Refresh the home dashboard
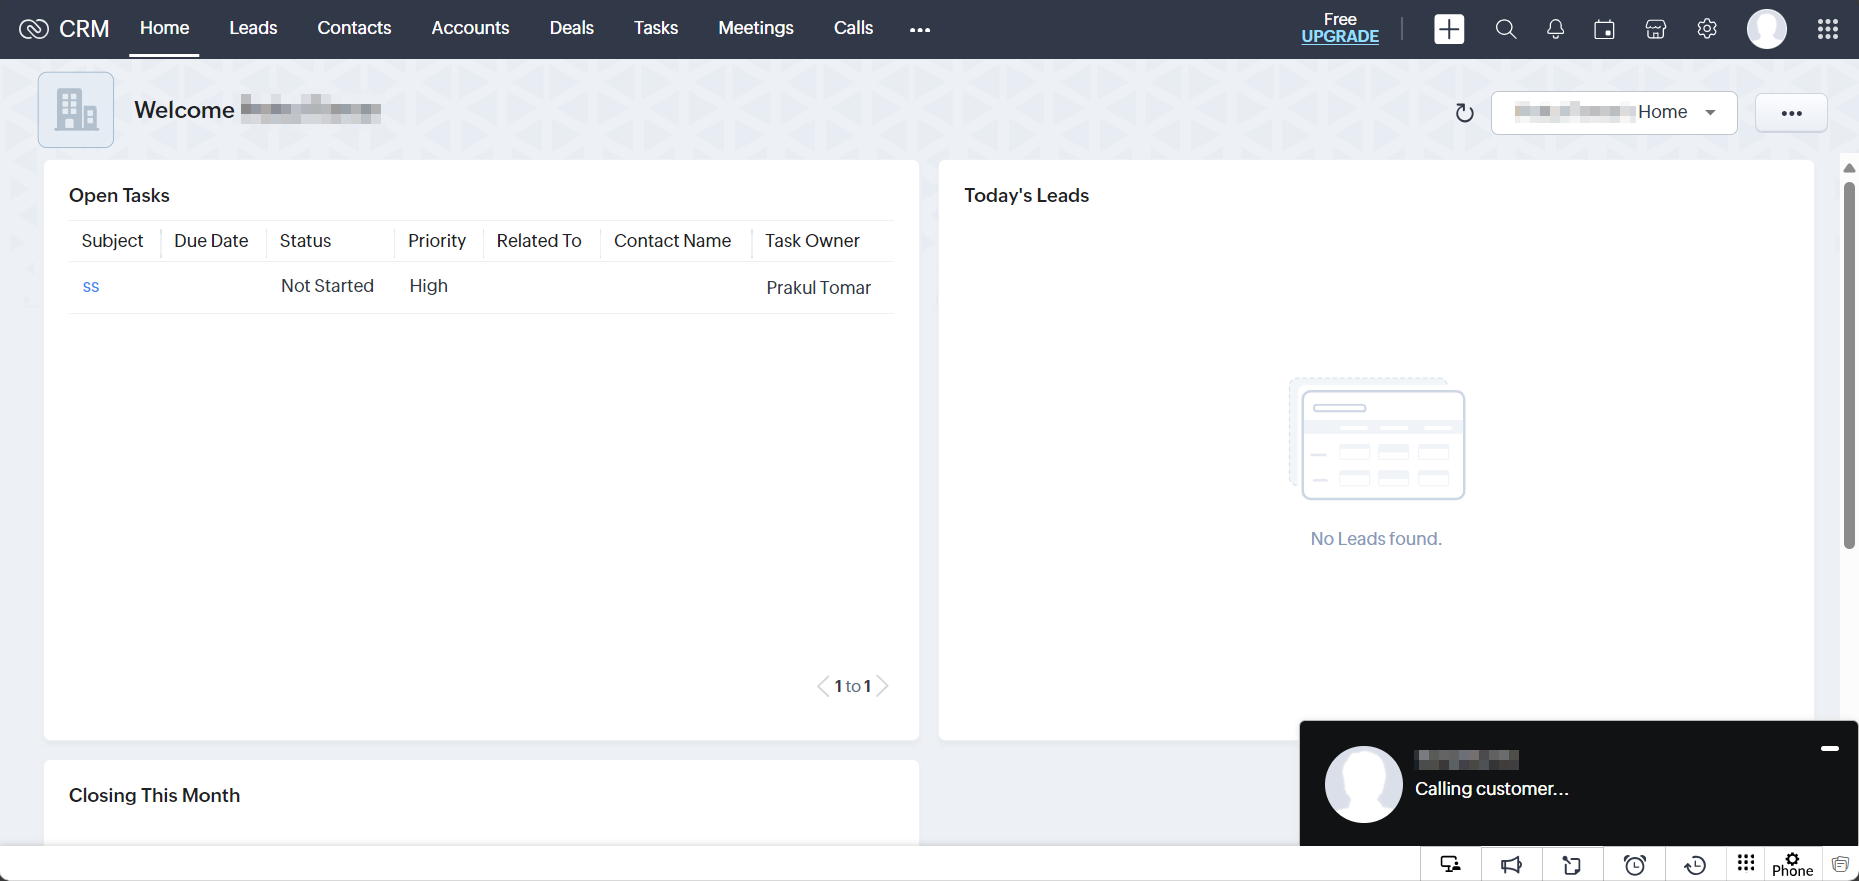 [x=1465, y=113]
